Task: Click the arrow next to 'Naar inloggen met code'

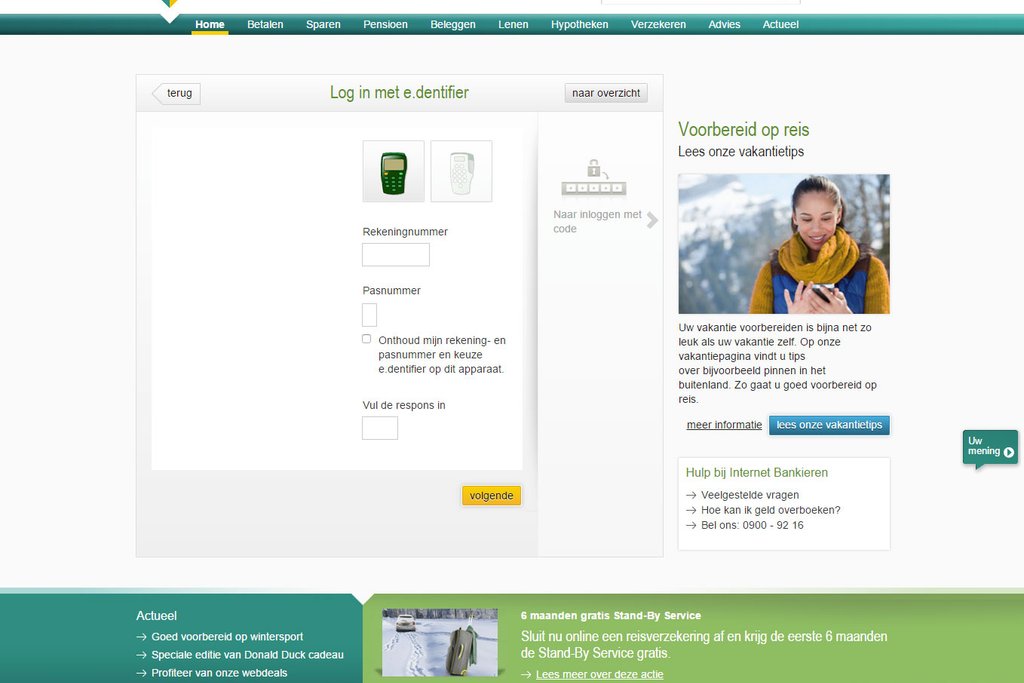Action: (x=652, y=221)
